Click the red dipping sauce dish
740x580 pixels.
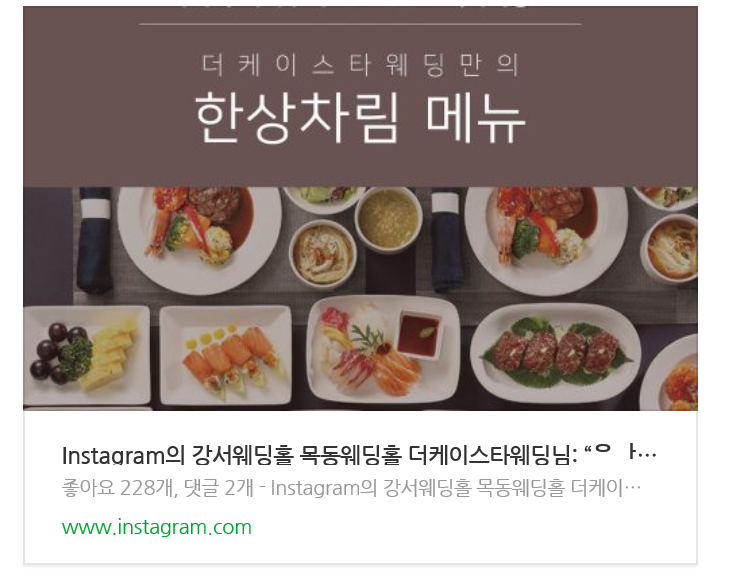coord(419,334)
